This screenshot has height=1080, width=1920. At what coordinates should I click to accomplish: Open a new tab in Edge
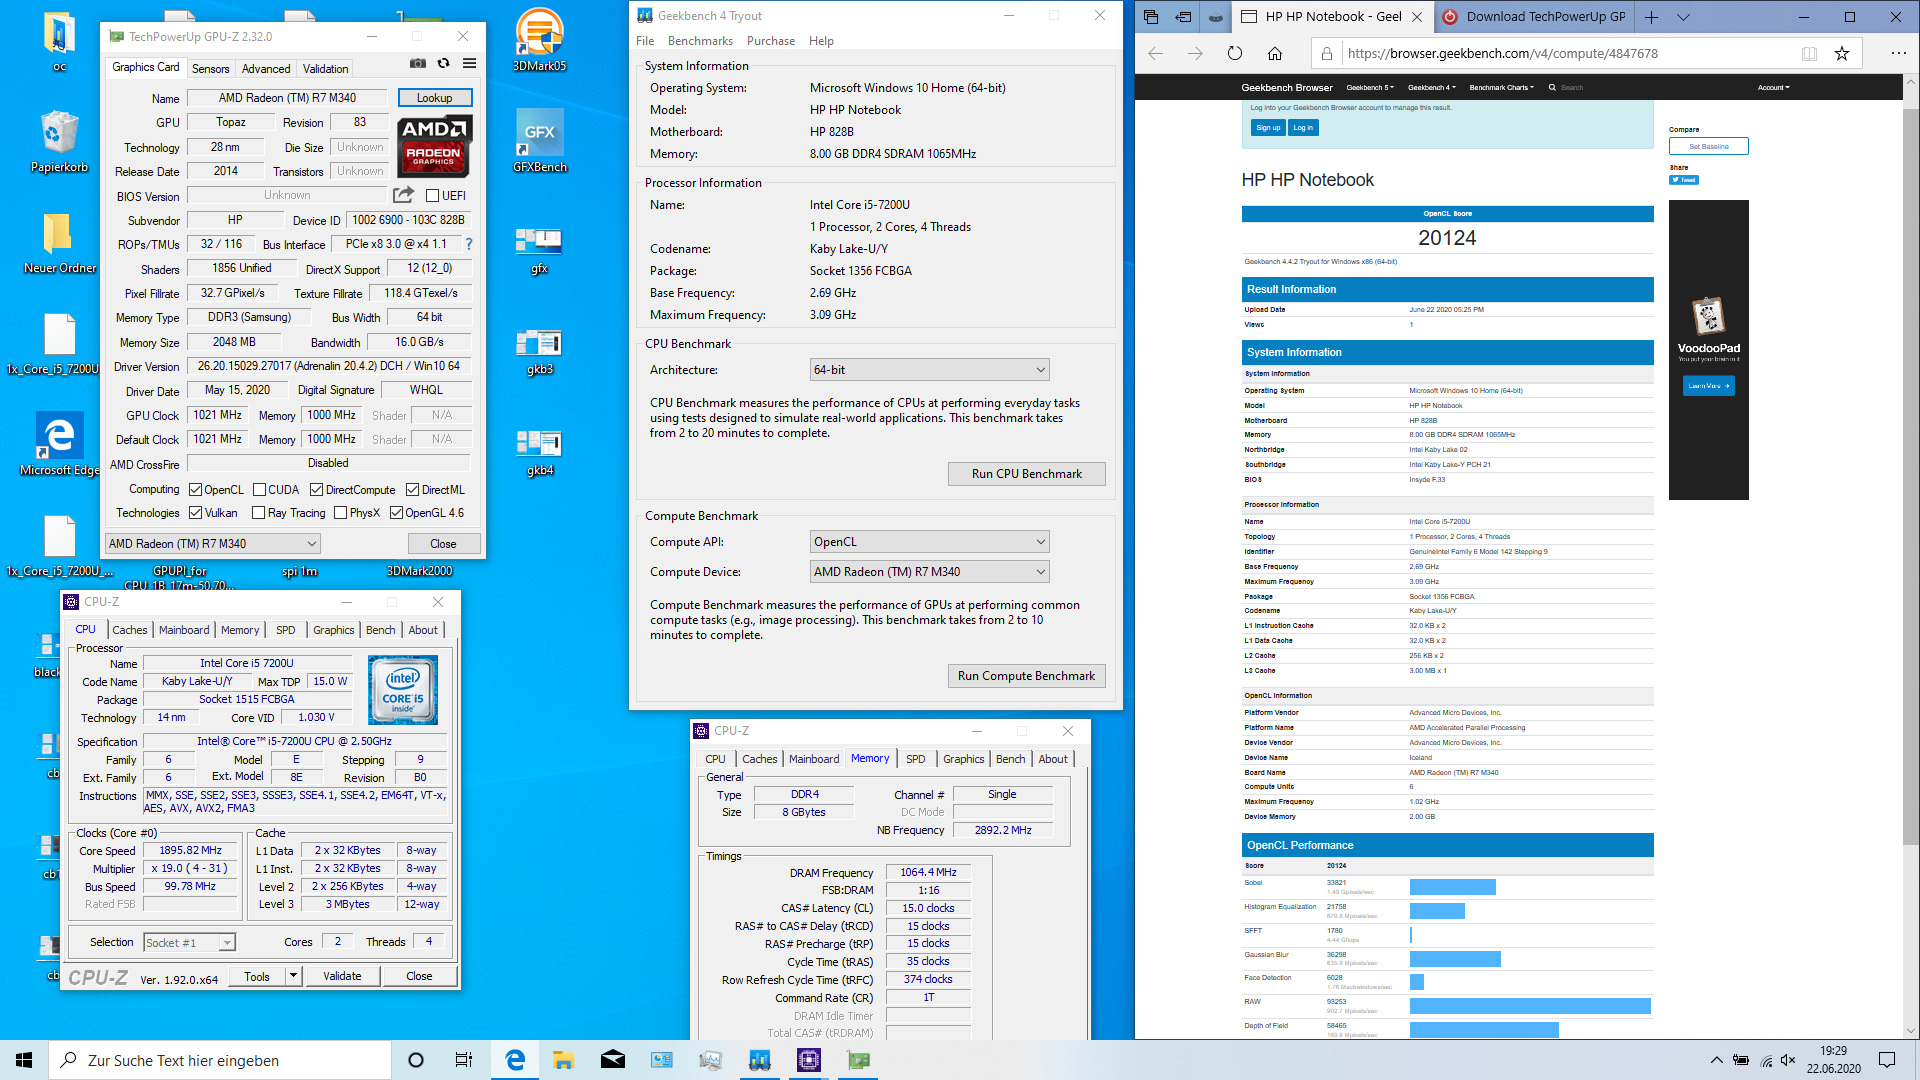click(1651, 17)
